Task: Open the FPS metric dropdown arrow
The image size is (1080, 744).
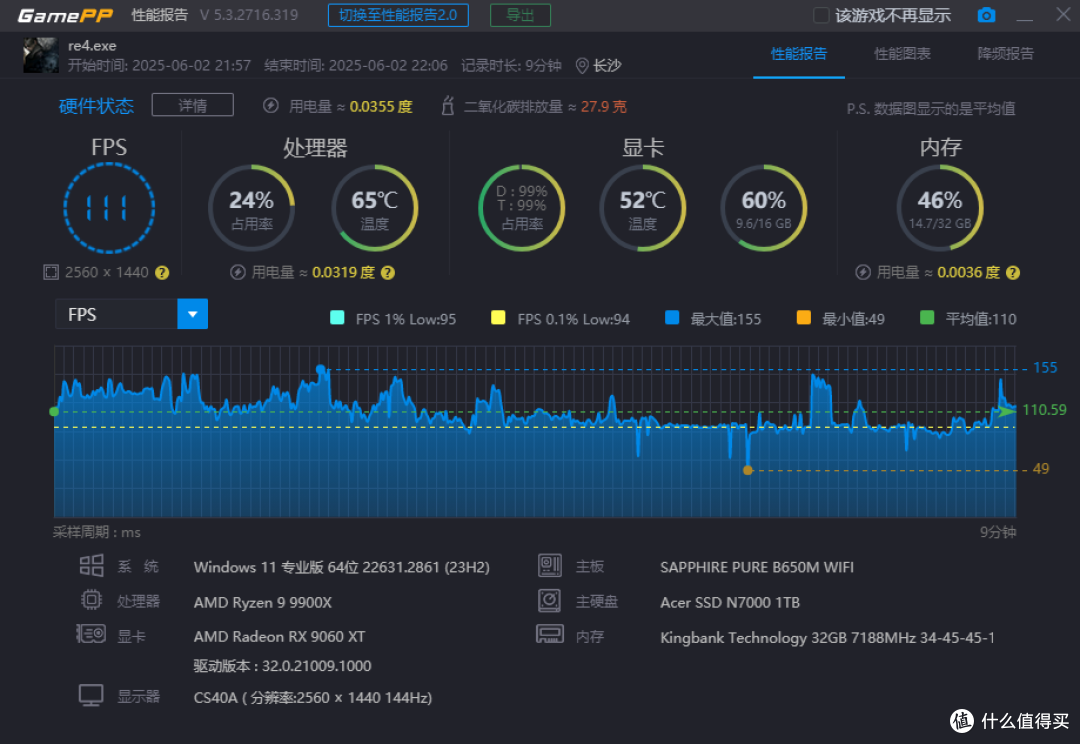Action: [193, 314]
